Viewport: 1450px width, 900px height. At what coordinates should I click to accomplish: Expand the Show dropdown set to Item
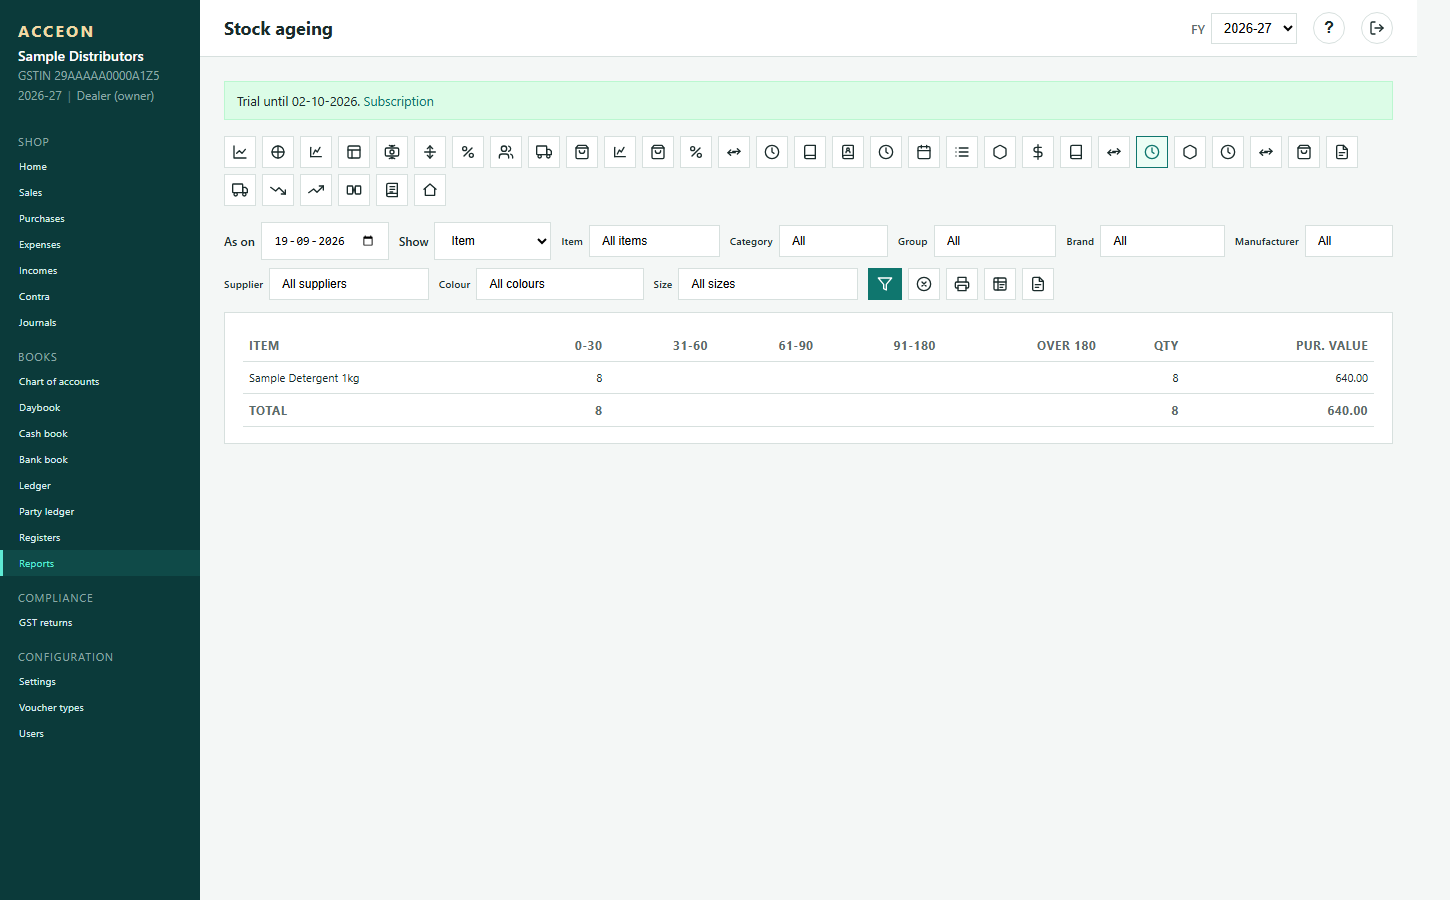(493, 241)
